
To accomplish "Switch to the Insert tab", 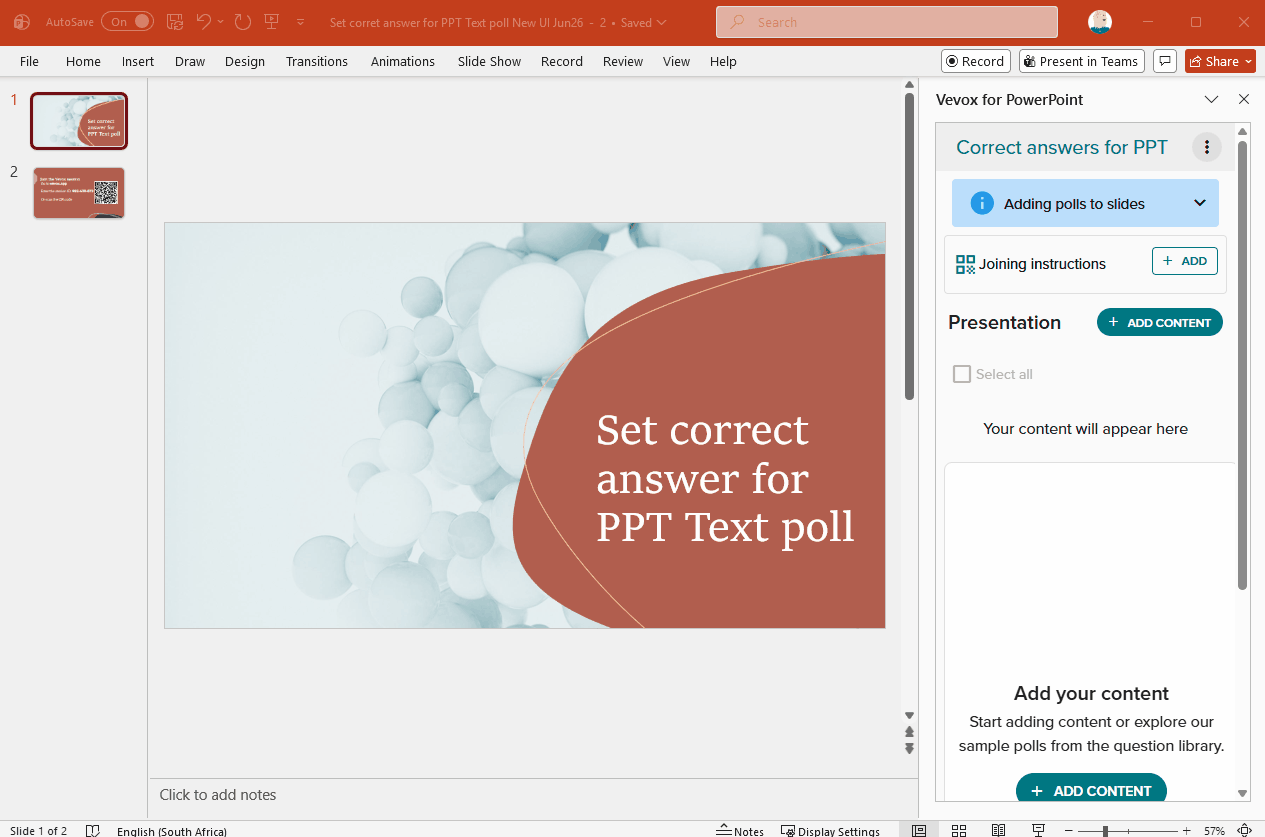I will (x=138, y=61).
